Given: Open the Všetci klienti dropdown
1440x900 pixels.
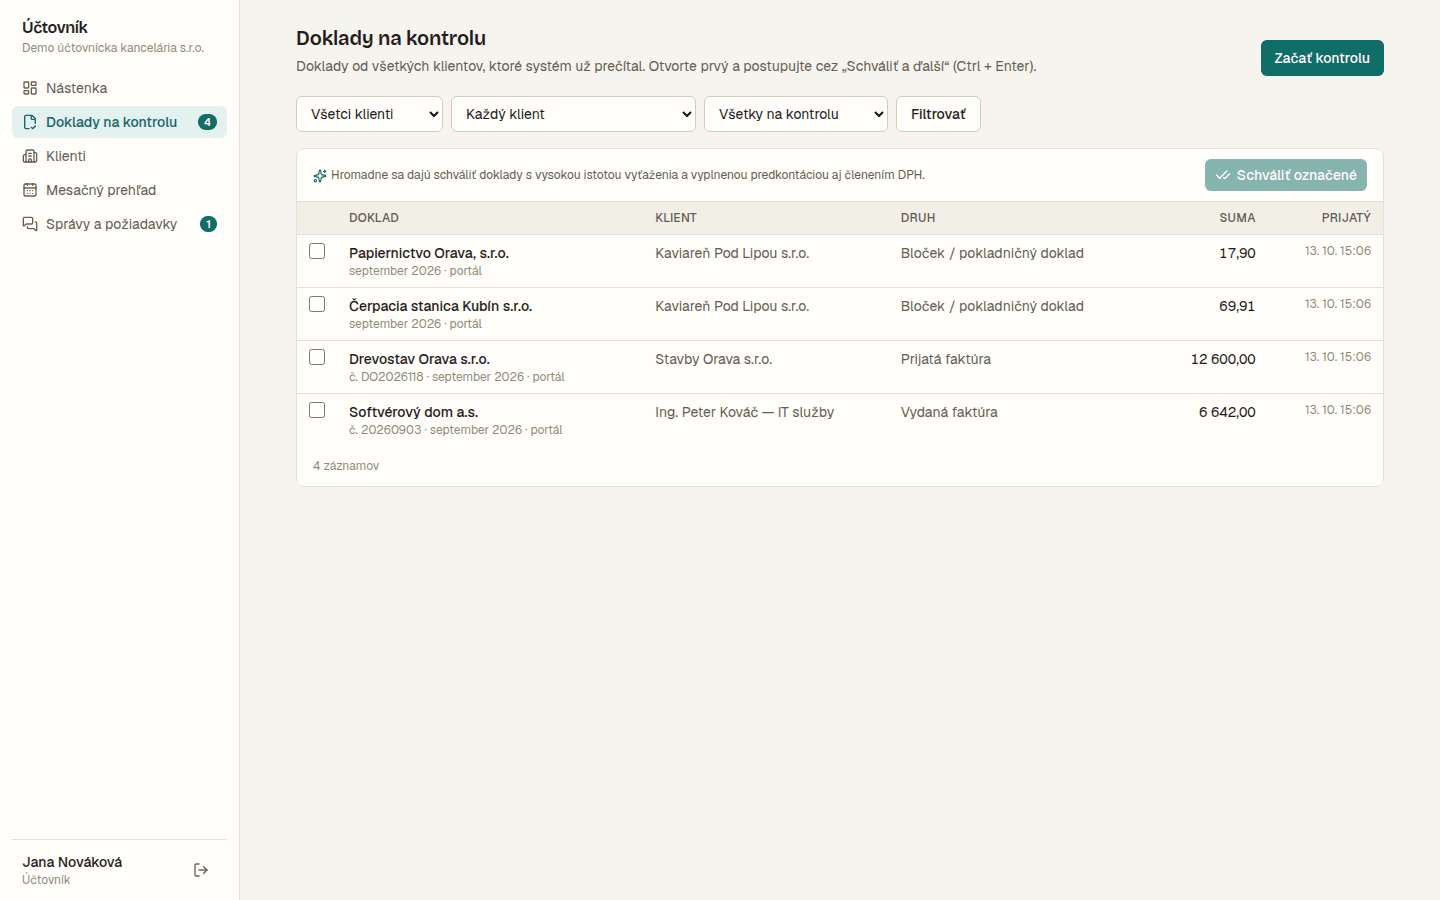Looking at the screenshot, I should tap(370, 114).
